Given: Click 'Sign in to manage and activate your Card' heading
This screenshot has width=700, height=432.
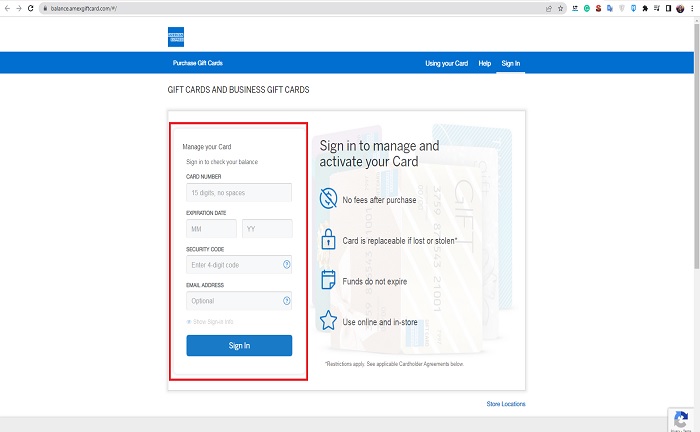Looking at the screenshot, I should [379, 154].
